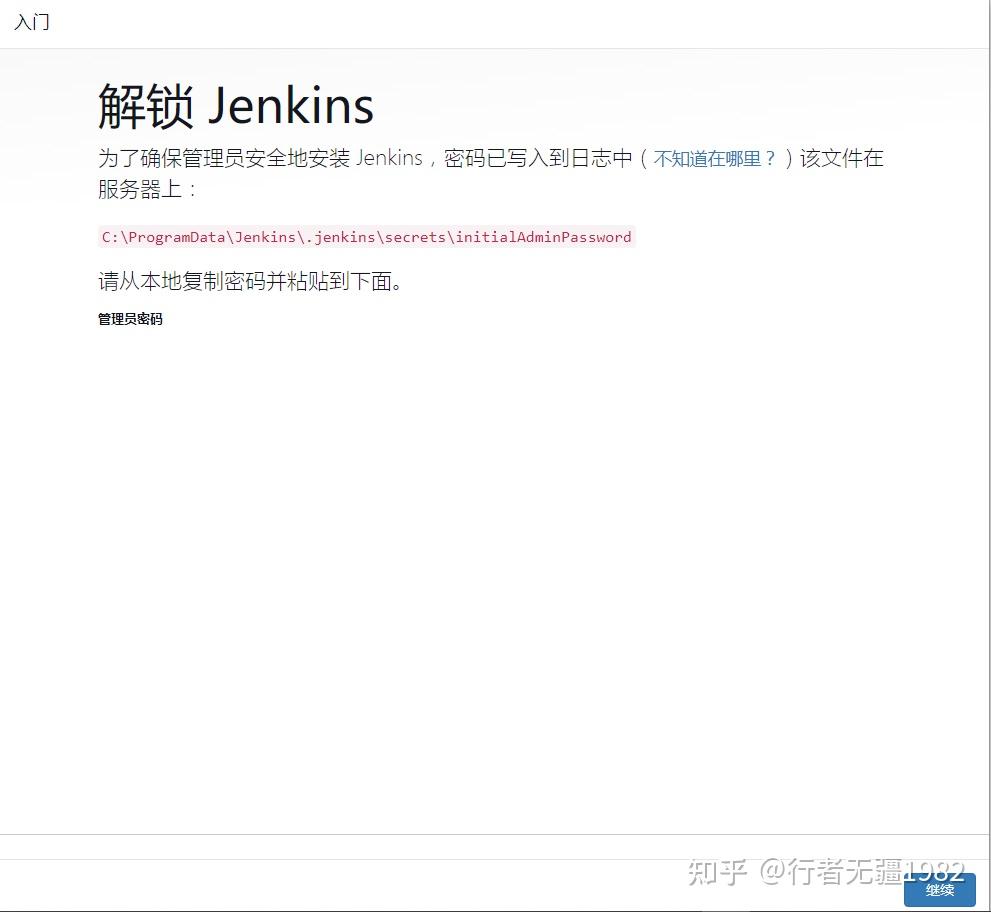This screenshot has width=991, height=912.
Task: Click the 解锁 Jenkins page title
Action: tap(235, 104)
